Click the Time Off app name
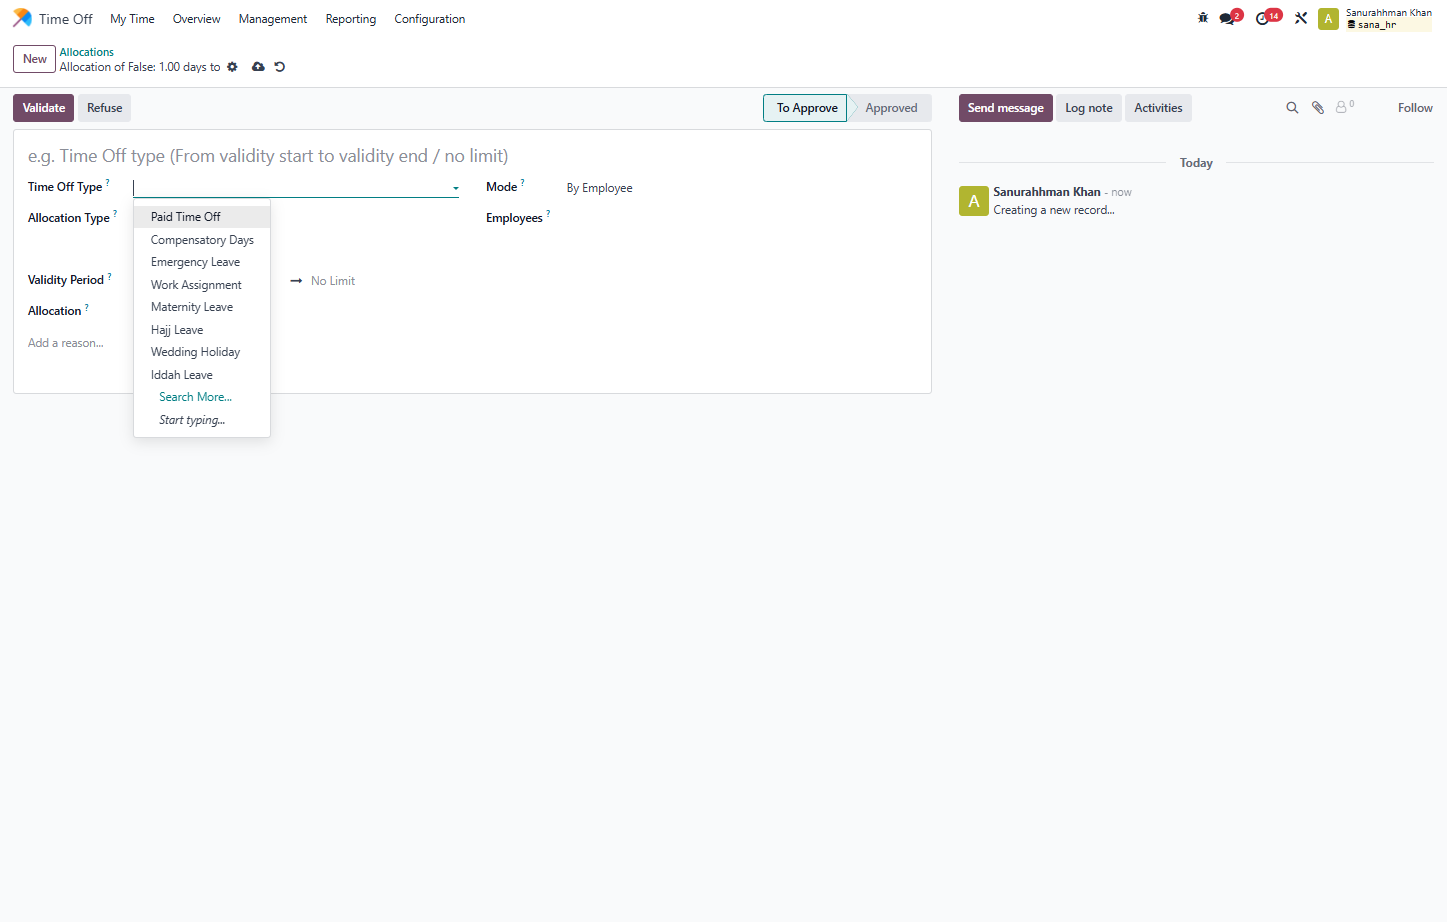This screenshot has width=1447, height=922. (66, 19)
